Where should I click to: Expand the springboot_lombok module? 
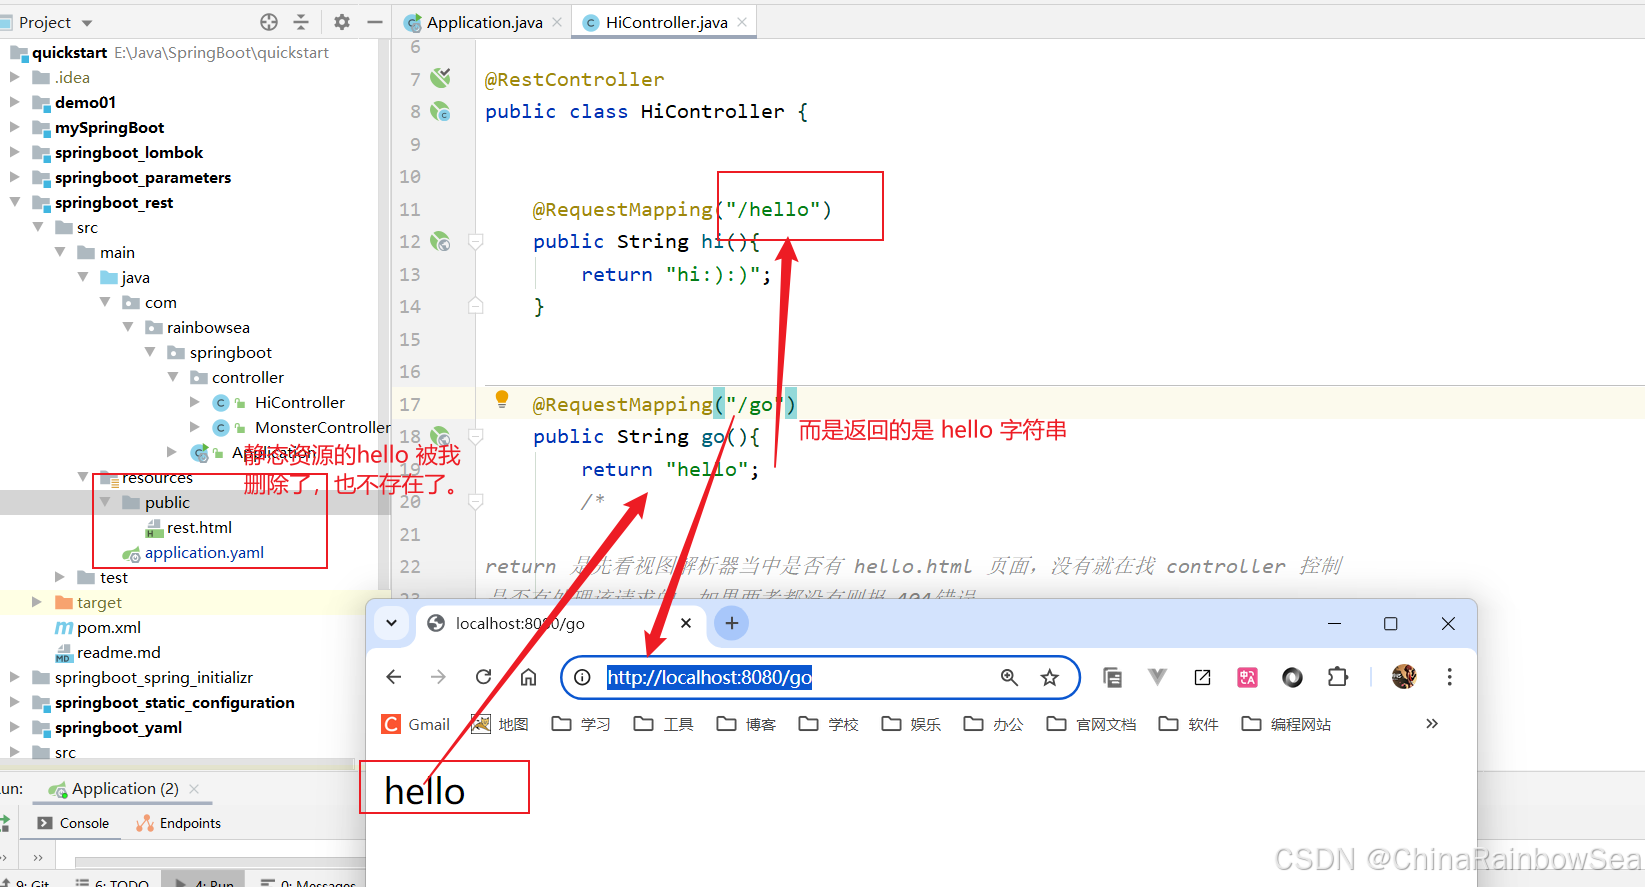tap(14, 152)
